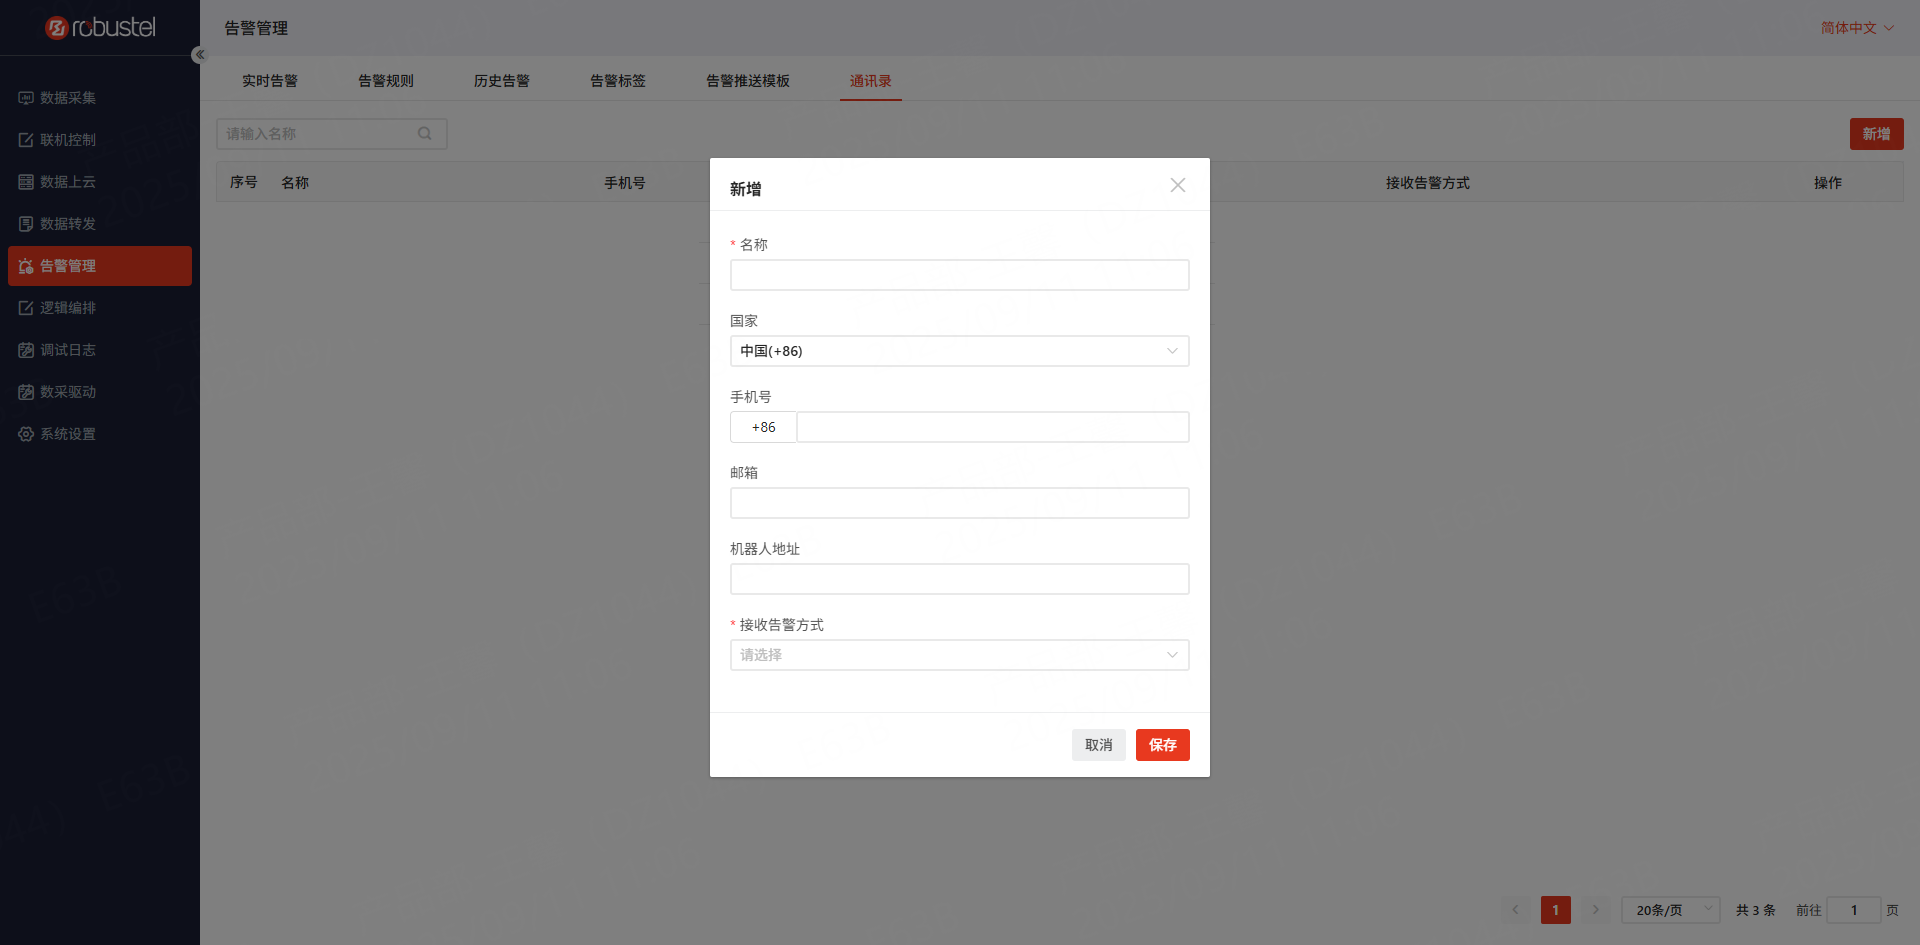
Task: Open the 国家 country dropdown
Action: (x=958, y=351)
